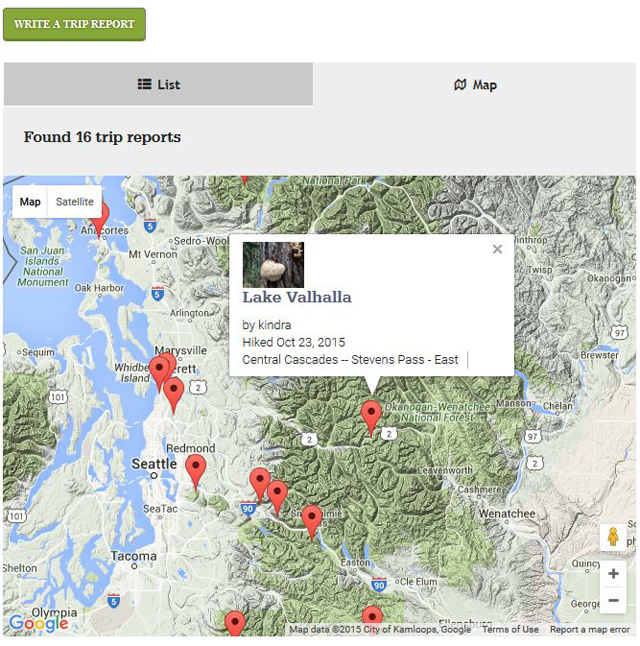Zoom in the map with plus button
Screen dimensions: 640x646
(x=613, y=573)
